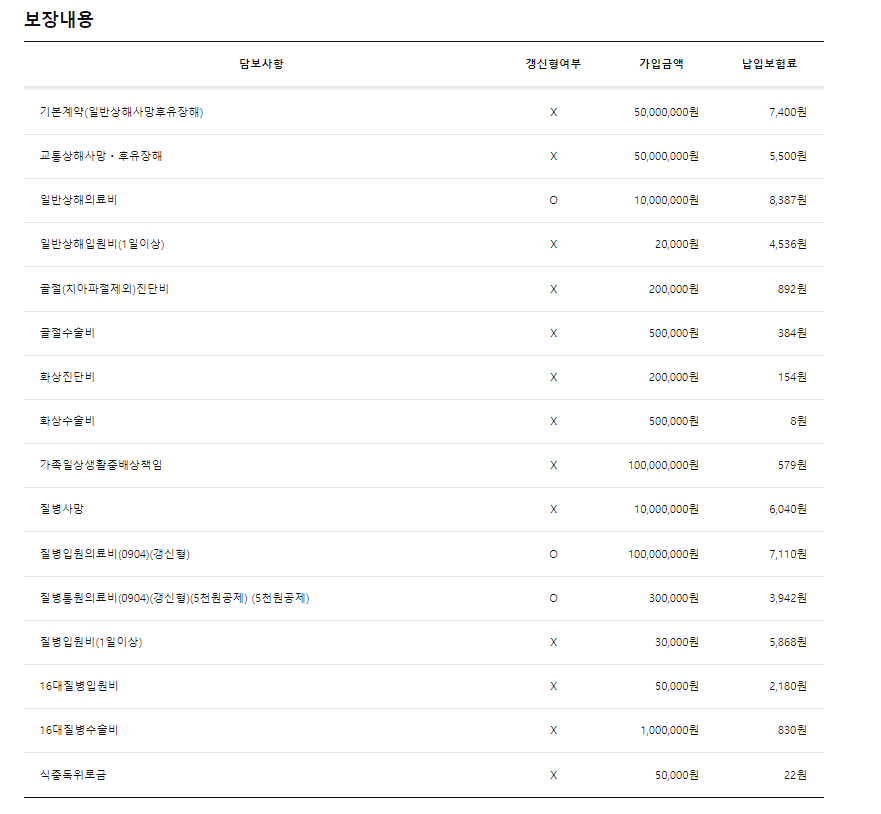881x814 pixels.
Task: Select the 기본계약(일반상해사망후유장해) coverage name
Action: [x=122, y=112]
